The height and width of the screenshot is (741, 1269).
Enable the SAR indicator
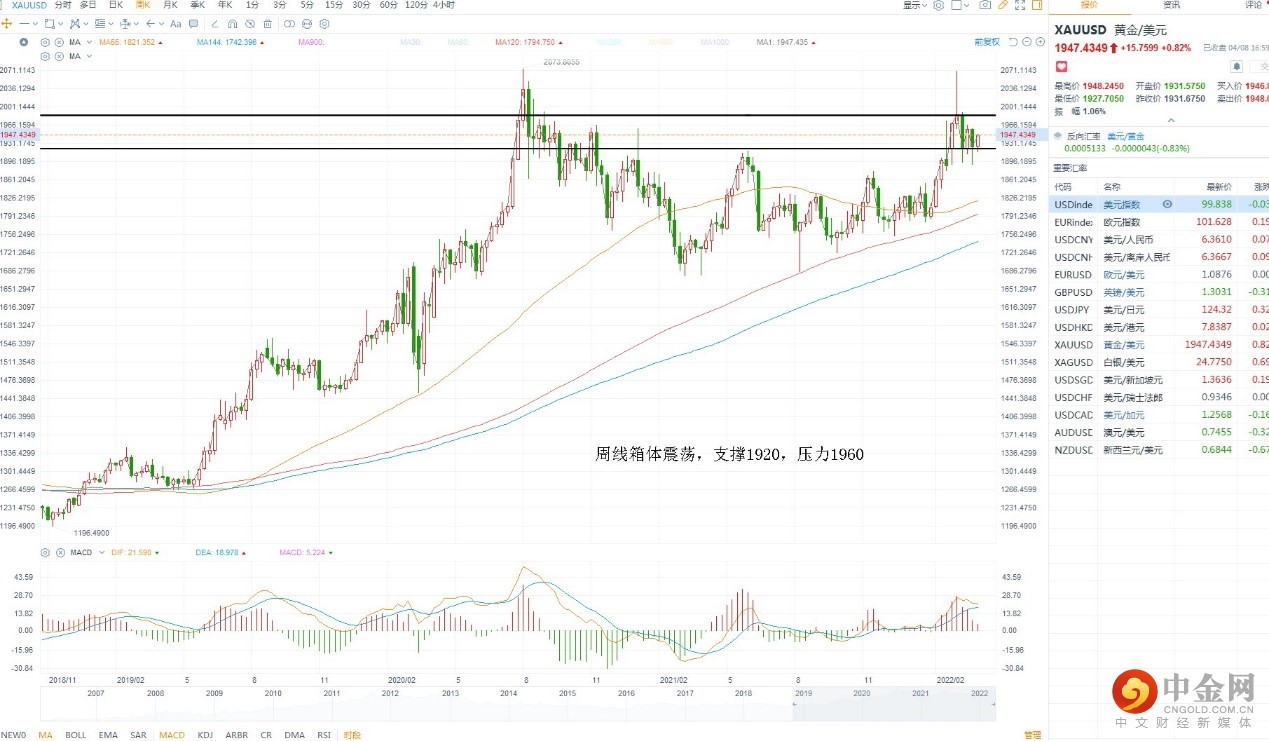click(x=138, y=735)
